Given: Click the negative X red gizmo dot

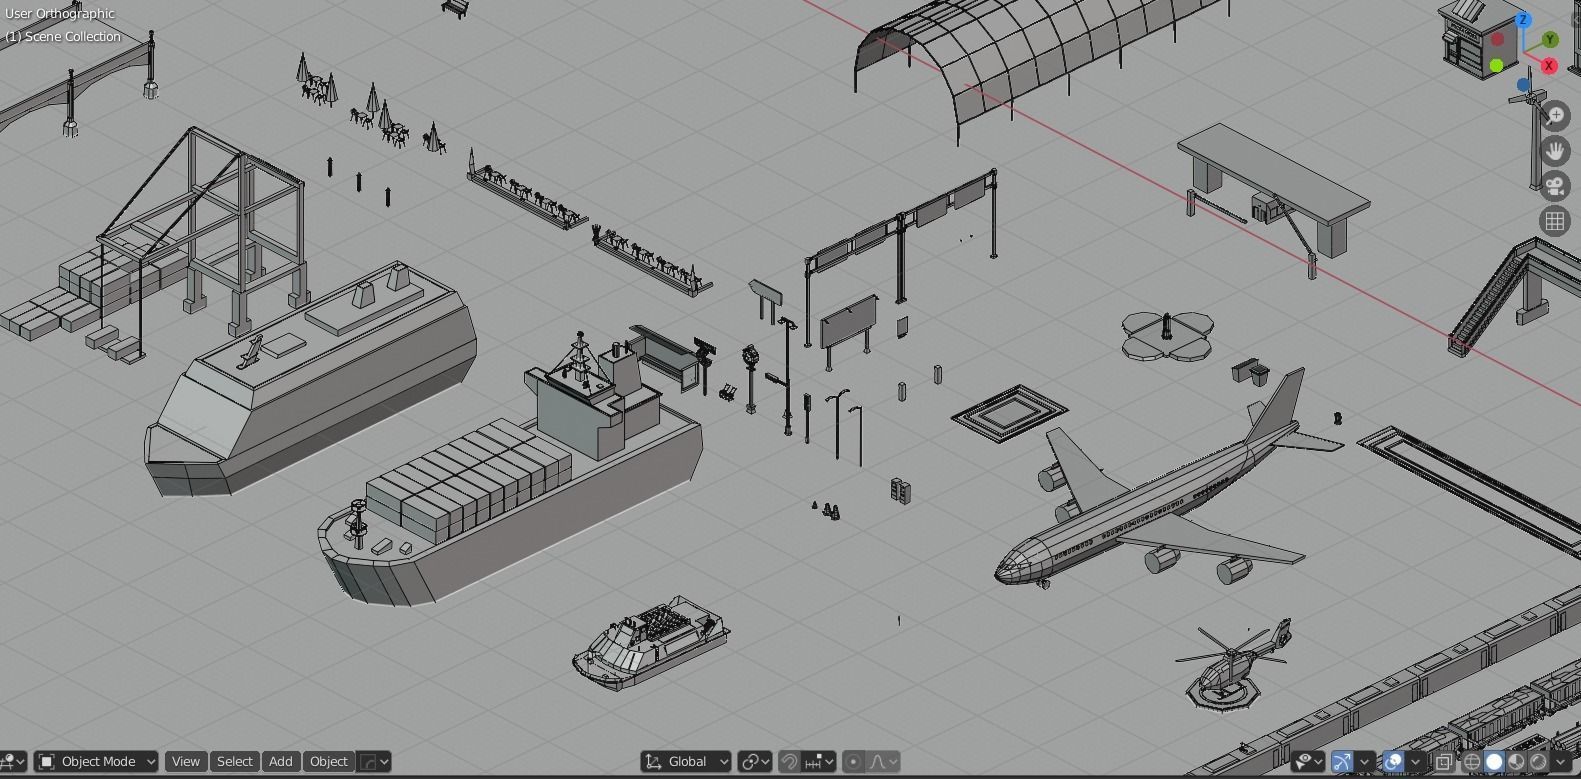Looking at the screenshot, I should point(1497,40).
